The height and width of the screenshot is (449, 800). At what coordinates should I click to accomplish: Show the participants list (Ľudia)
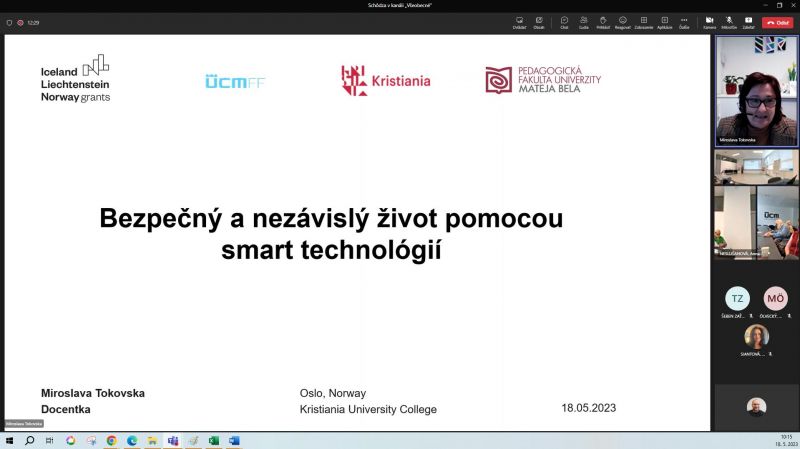tap(583, 21)
